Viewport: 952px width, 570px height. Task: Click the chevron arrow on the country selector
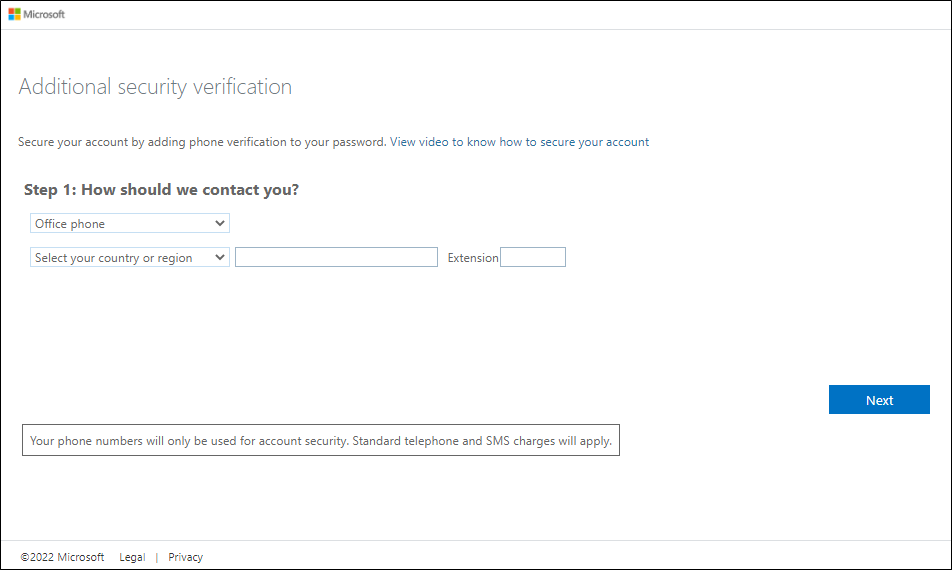220,257
